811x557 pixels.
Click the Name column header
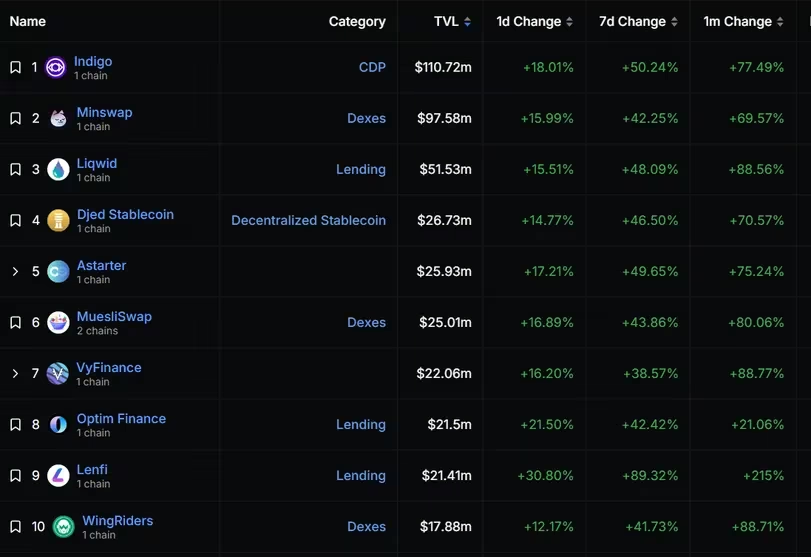coord(28,22)
